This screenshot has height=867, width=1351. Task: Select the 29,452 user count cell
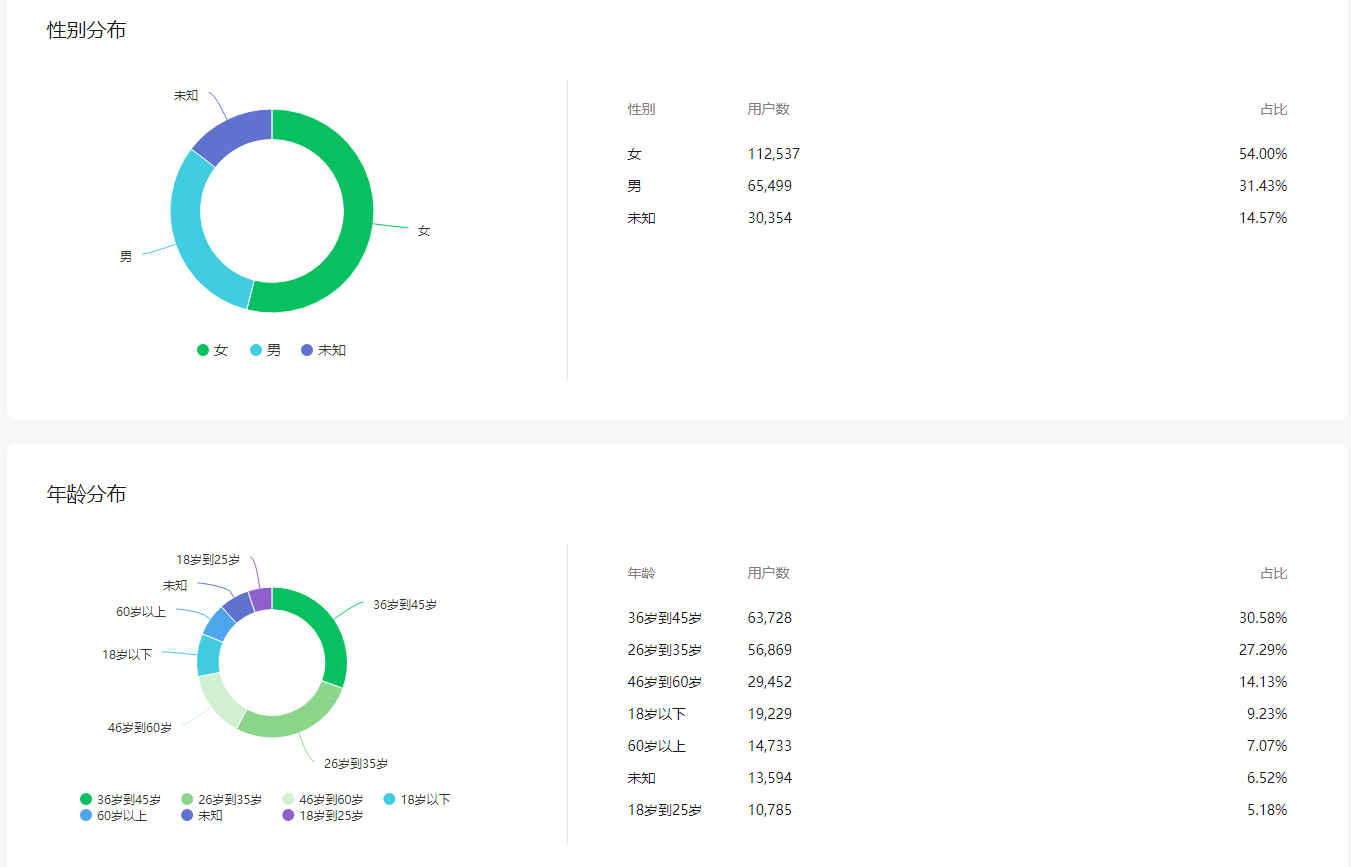click(770, 682)
